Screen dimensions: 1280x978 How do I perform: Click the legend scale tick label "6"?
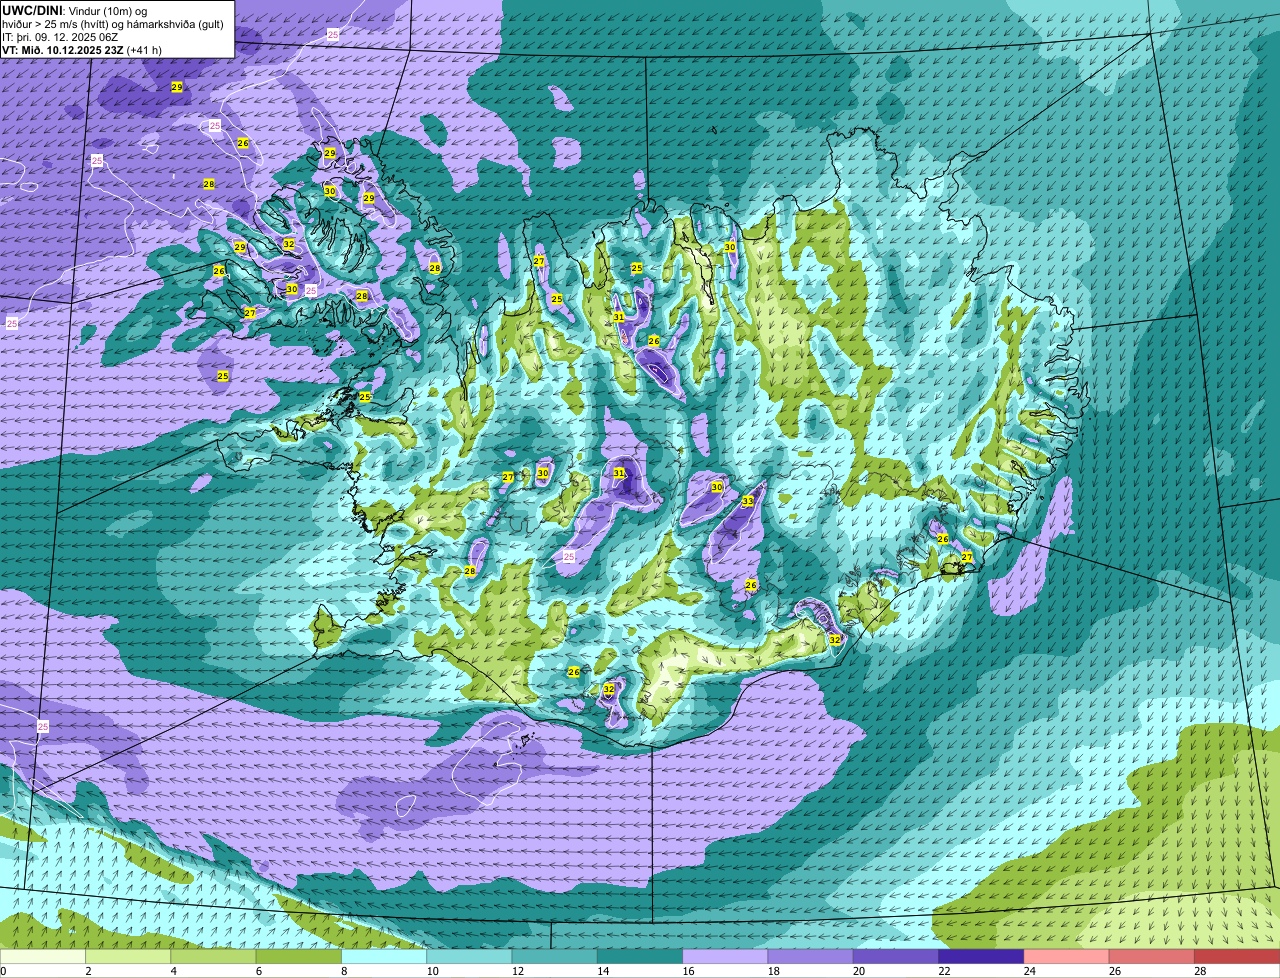click(258, 970)
